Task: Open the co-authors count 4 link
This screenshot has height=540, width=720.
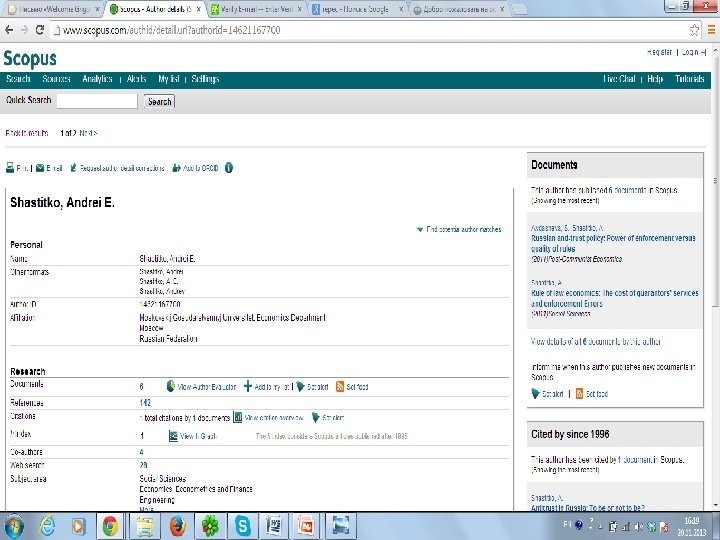Action: tap(141, 452)
